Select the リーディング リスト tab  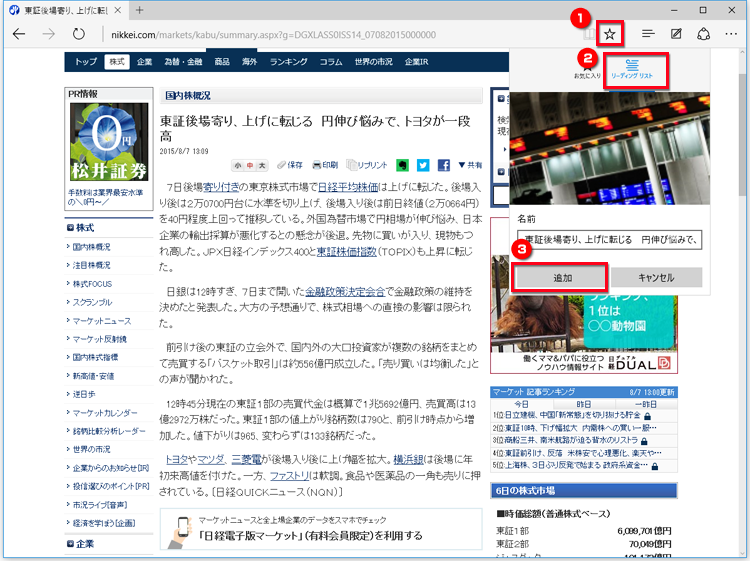631,69
